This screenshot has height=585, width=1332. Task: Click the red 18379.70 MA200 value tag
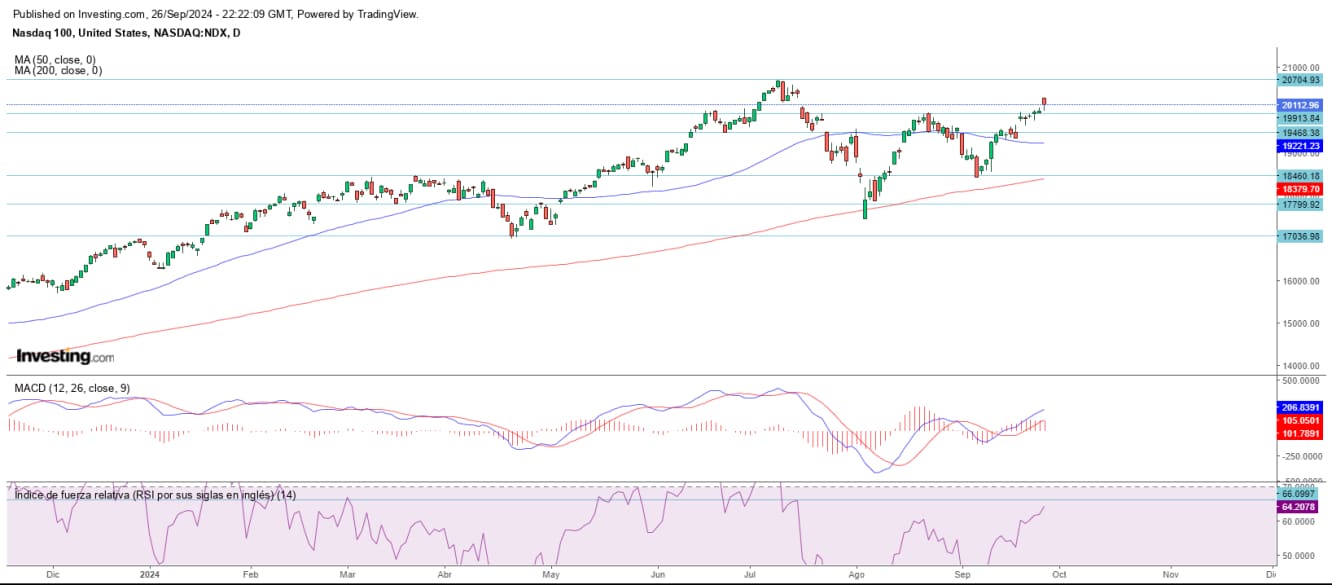(1300, 189)
